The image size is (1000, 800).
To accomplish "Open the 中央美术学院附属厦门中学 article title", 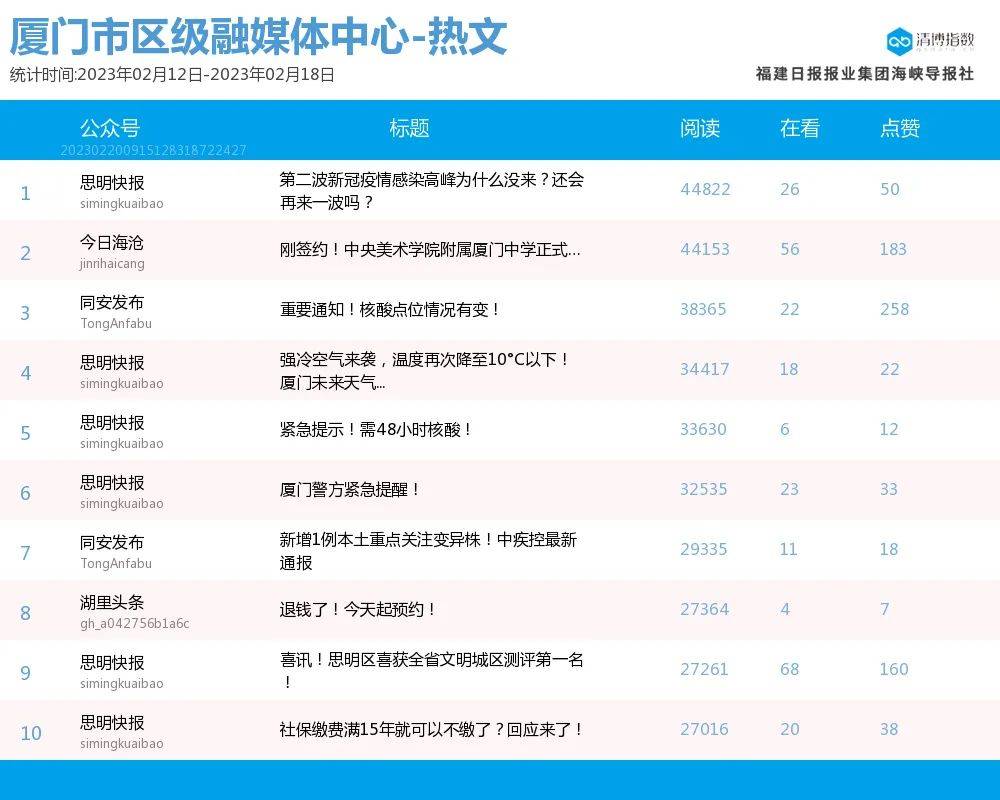I will click(430, 250).
